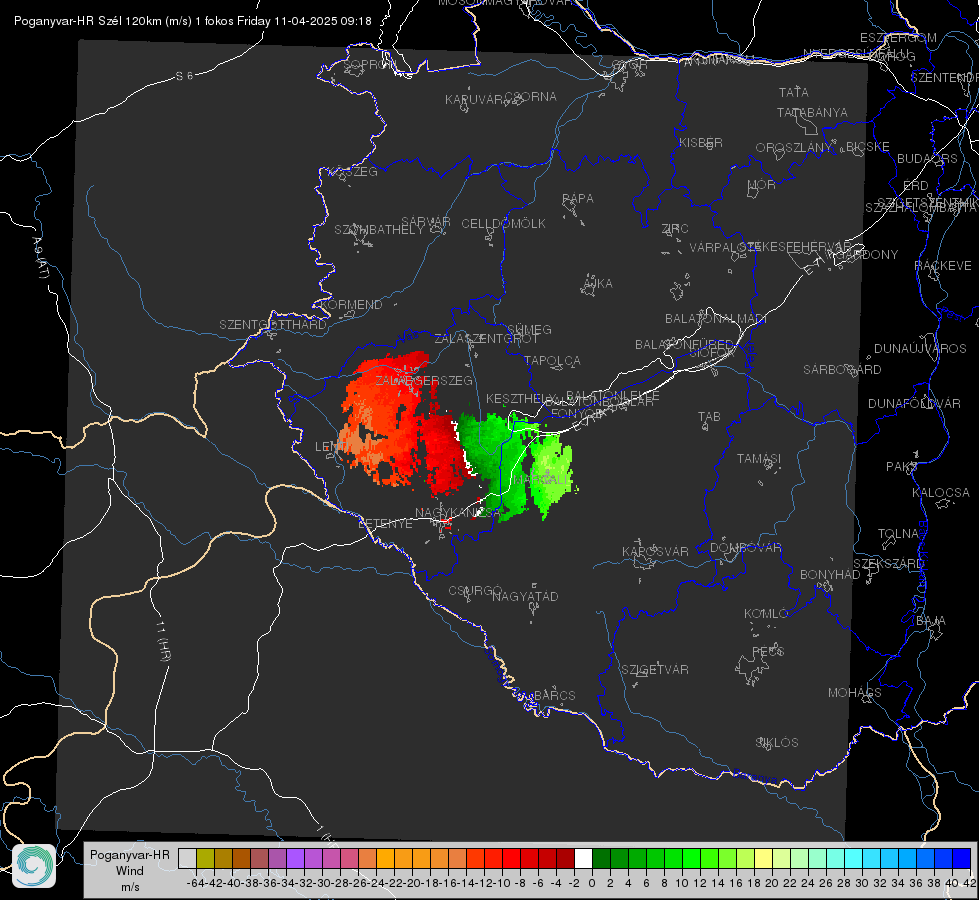Click the ZALASZENTGROT label
Viewport: 979px width, 900px height.
point(486,339)
